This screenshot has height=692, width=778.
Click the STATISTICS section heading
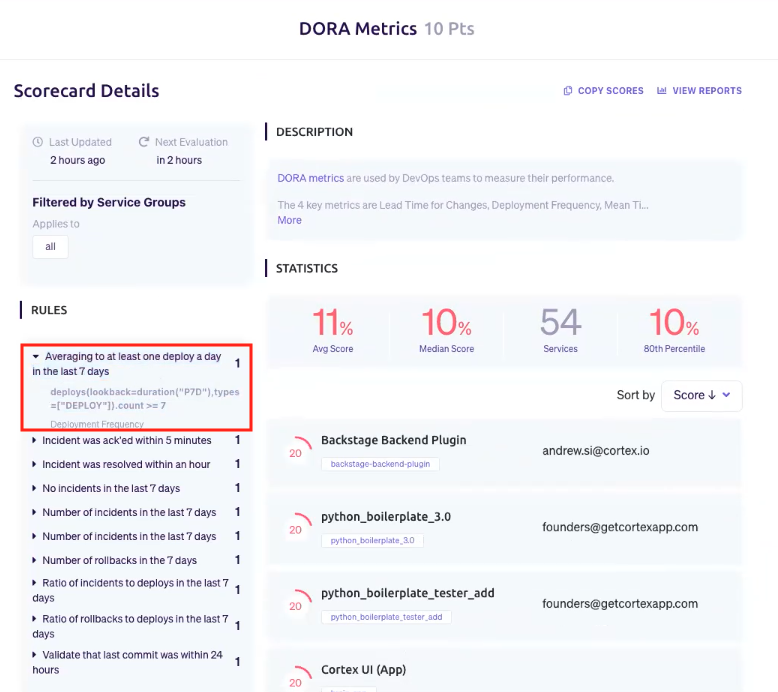tap(307, 268)
